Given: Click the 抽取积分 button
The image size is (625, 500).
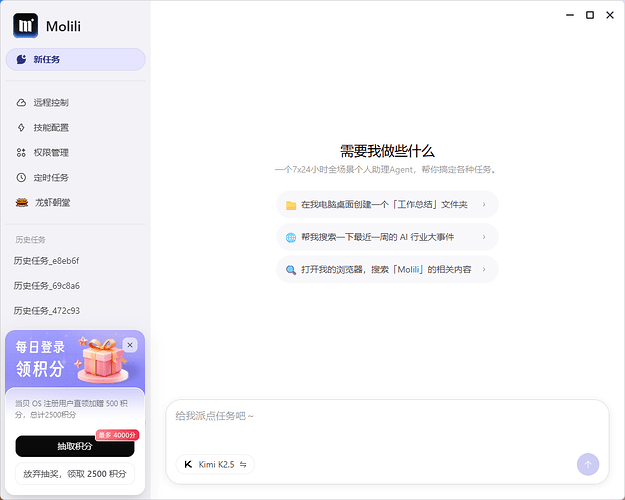Looking at the screenshot, I should click(75, 446).
